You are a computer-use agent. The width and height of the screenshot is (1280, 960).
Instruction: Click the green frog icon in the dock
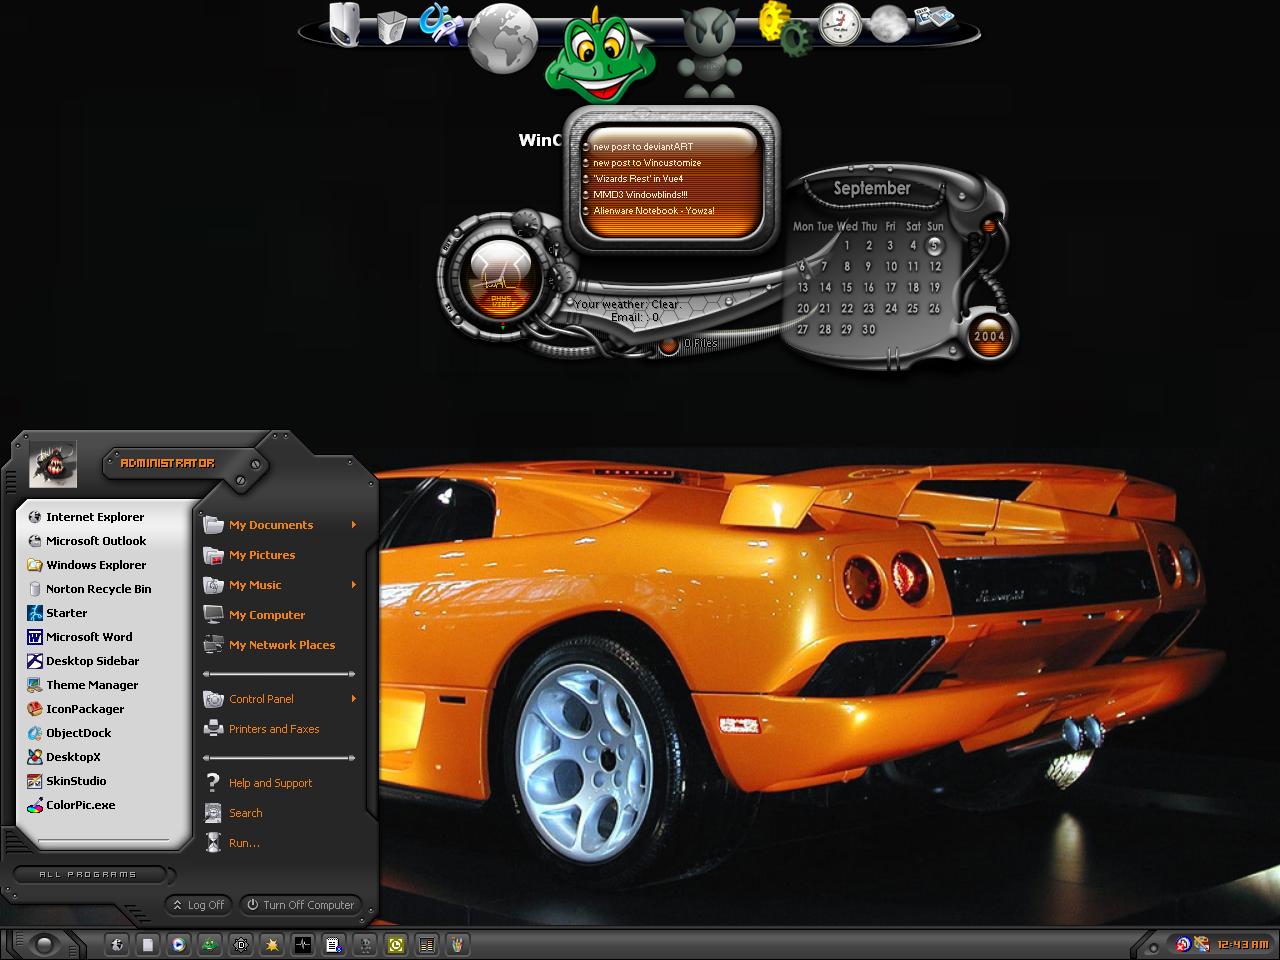[x=598, y=62]
